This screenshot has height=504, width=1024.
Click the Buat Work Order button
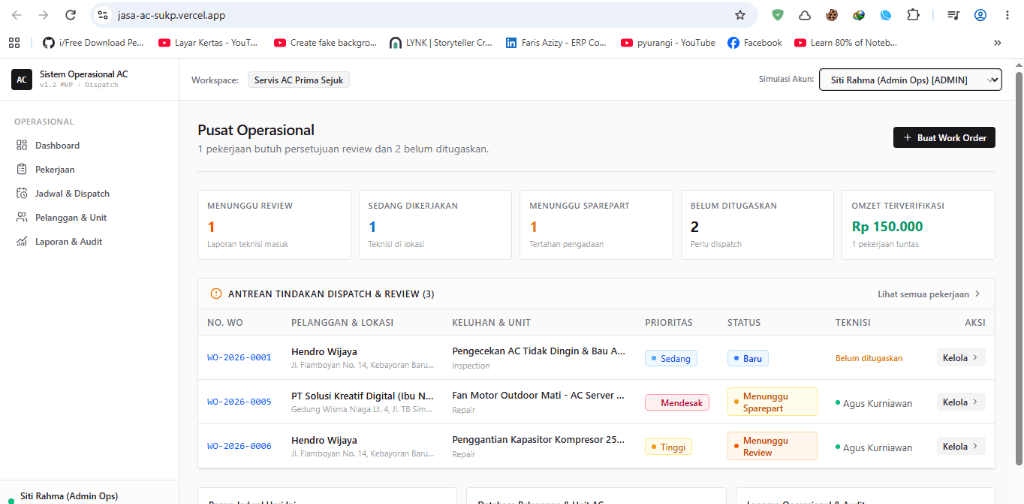click(944, 138)
